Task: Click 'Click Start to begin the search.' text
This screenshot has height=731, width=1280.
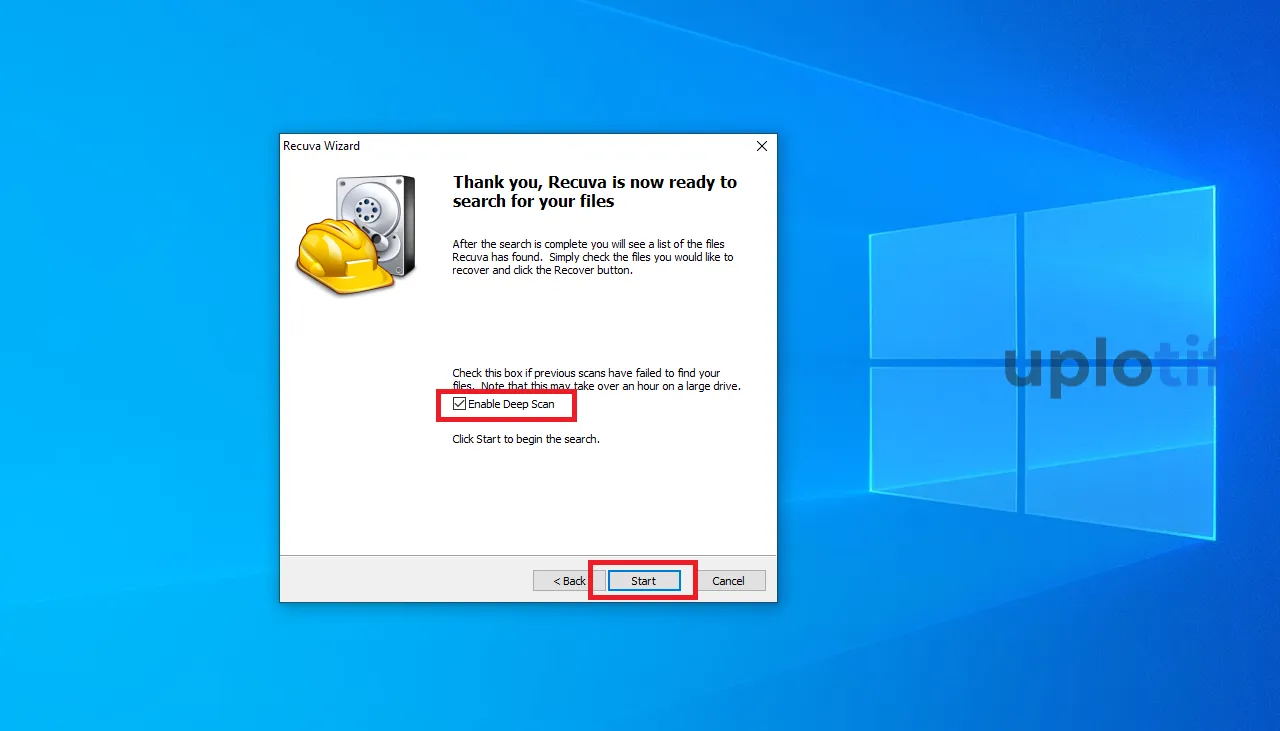Action: pyautogui.click(x=526, y=439)
